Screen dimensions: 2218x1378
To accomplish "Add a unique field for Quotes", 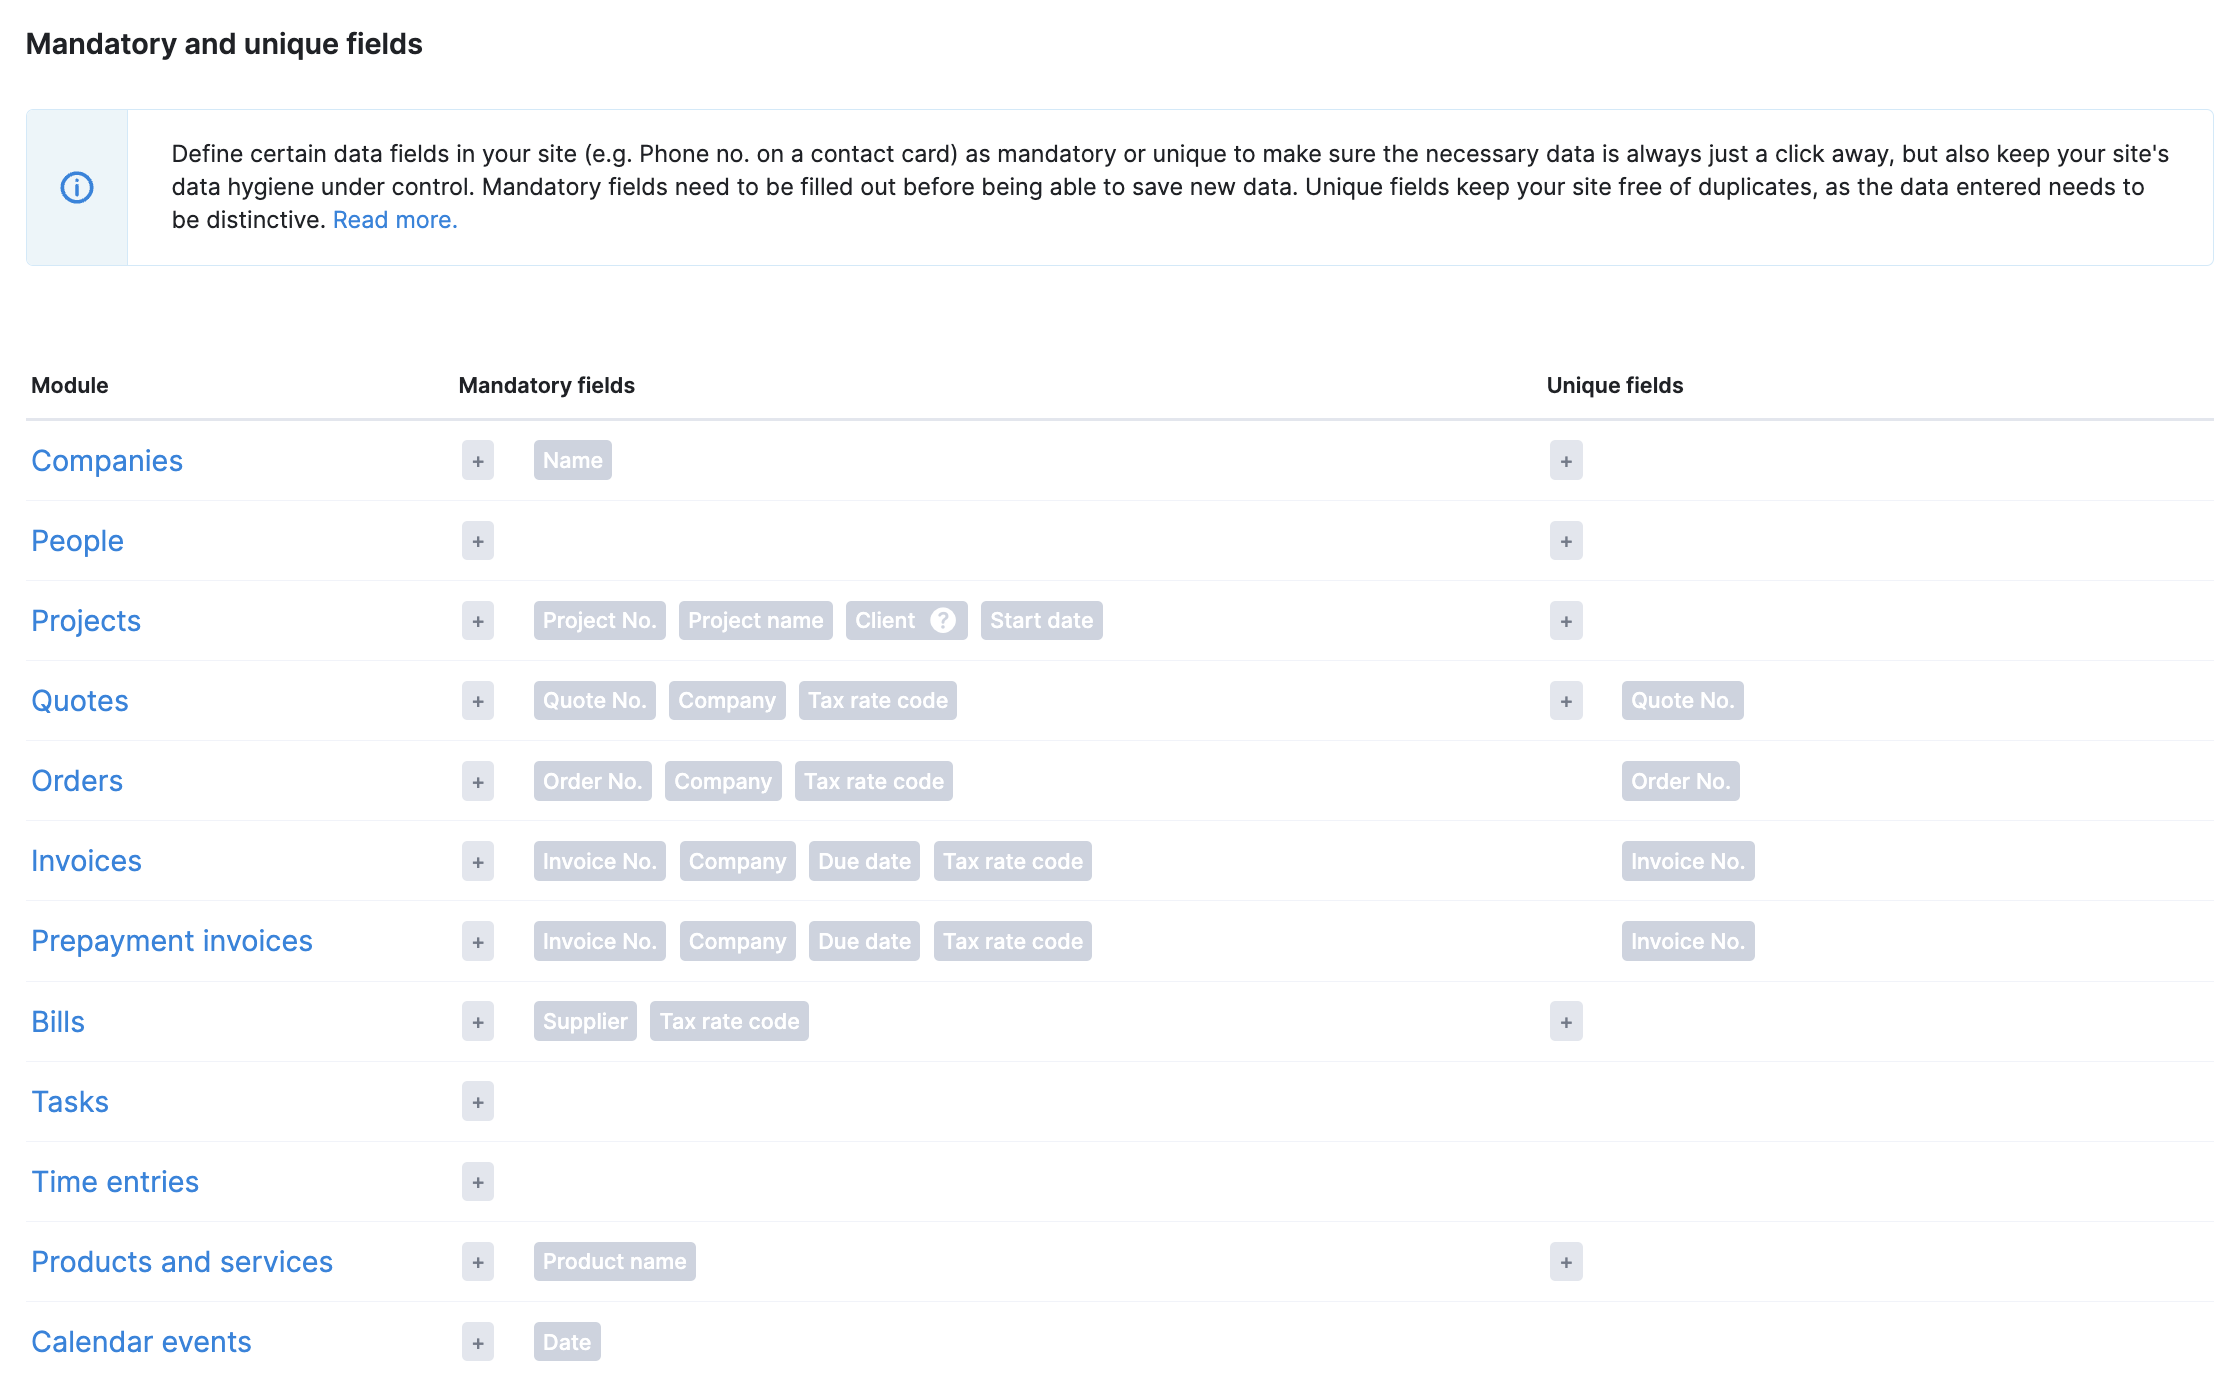I will [1566, 701].
